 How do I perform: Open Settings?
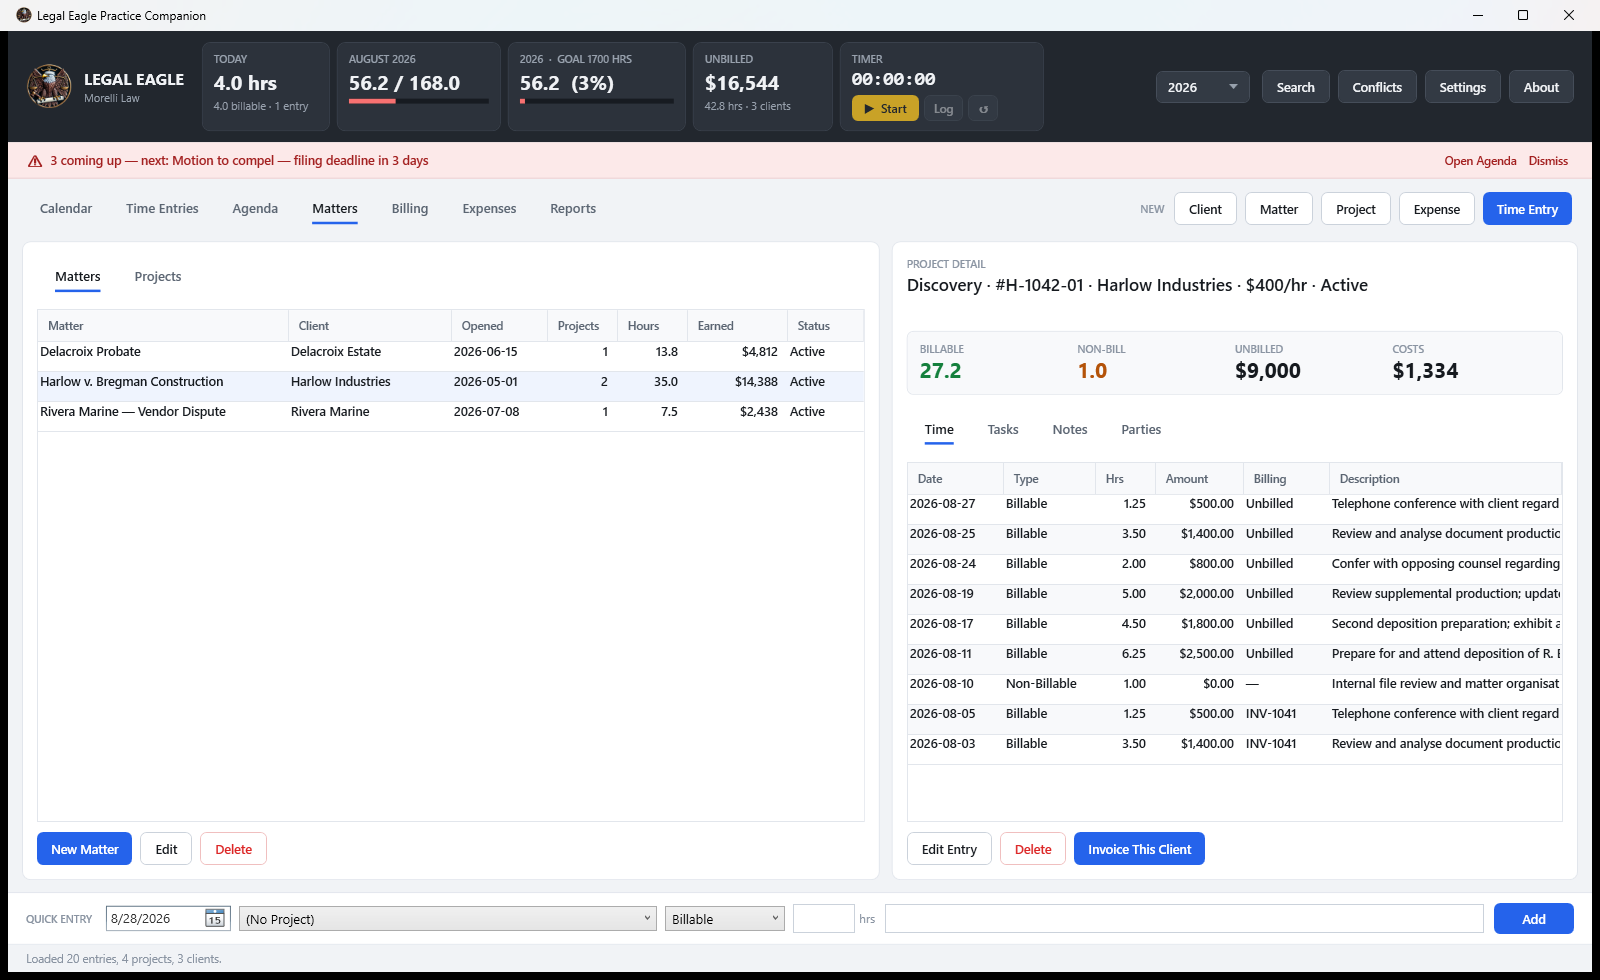[x=1462, y=87]
